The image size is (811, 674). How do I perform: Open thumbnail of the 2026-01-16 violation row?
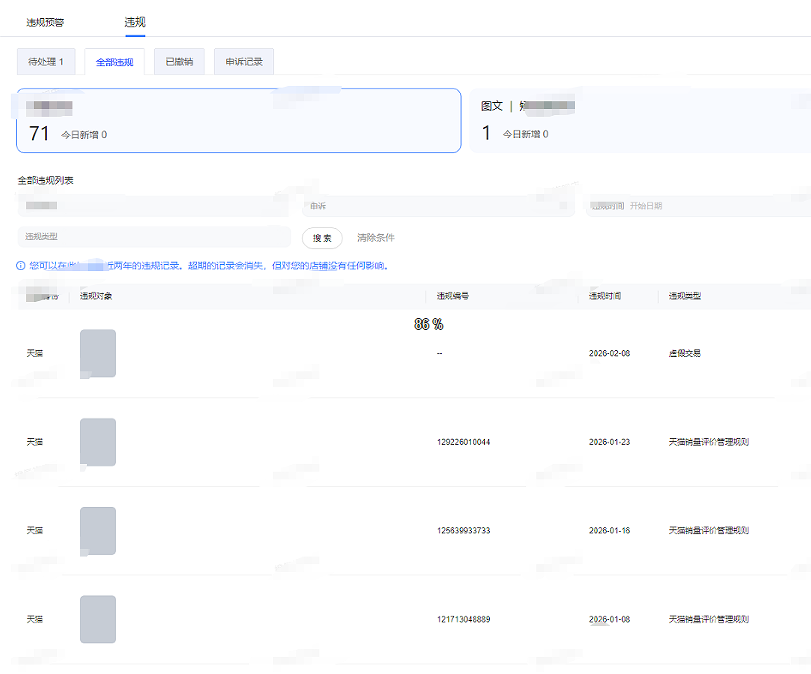click(98, 531)
